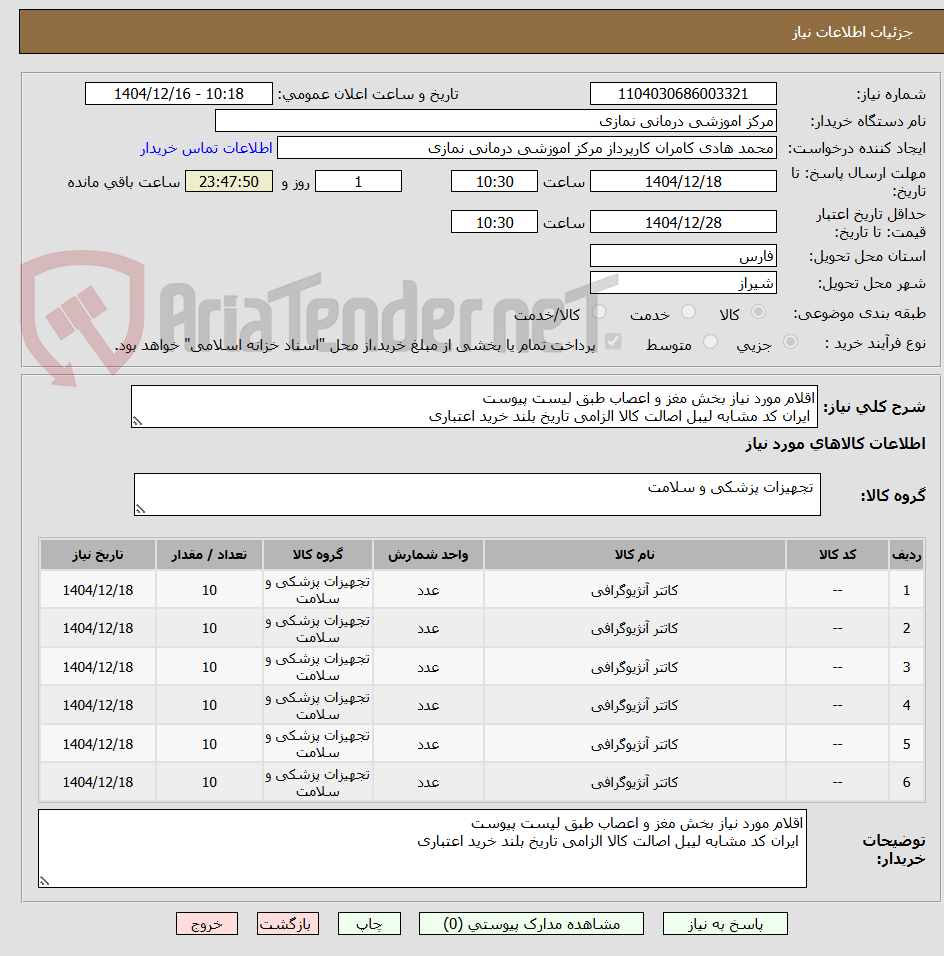This screenshot has height=956, width=944.
Task: Click the price validity time 10:30 field
Action: pyautogui.click(x=495, y=222)
